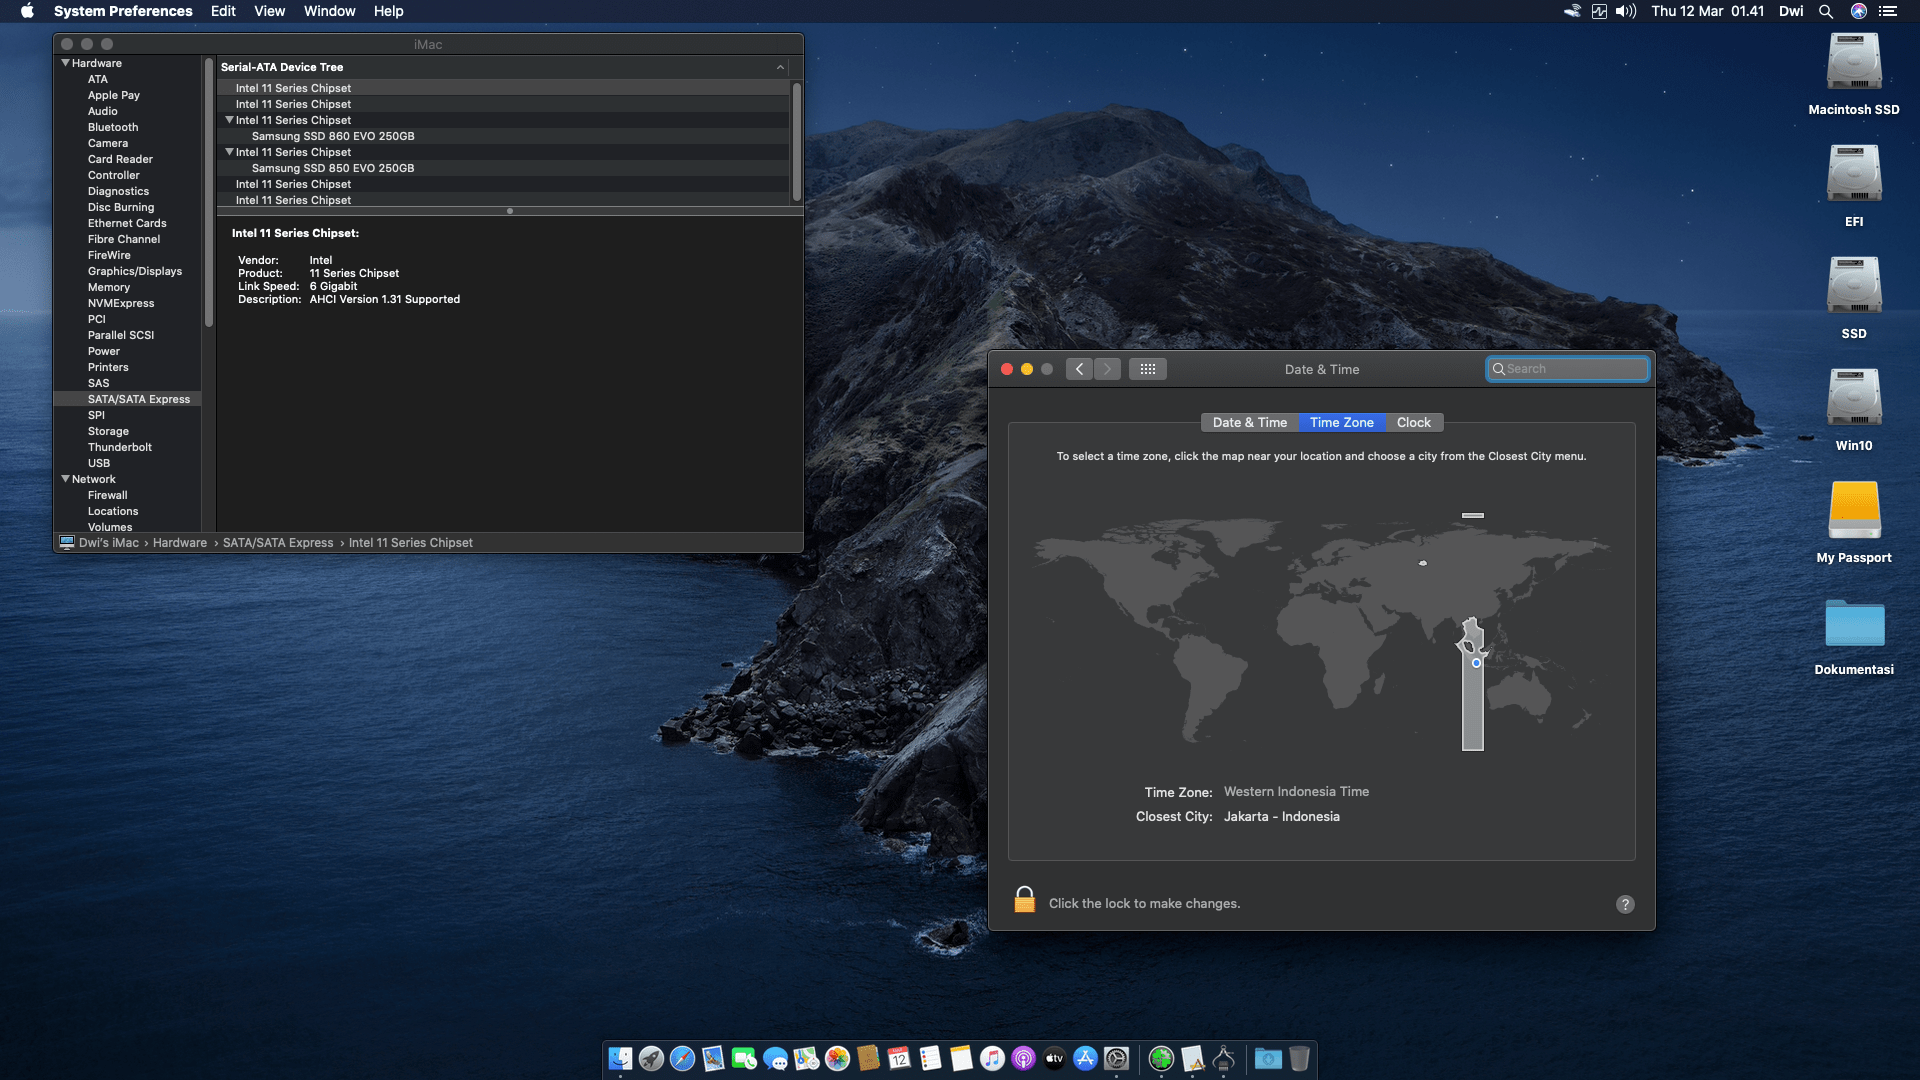Screen dimensions: 1920x1080
Task: Open Safari from the Dock
Action: [x=682, y=1058]
